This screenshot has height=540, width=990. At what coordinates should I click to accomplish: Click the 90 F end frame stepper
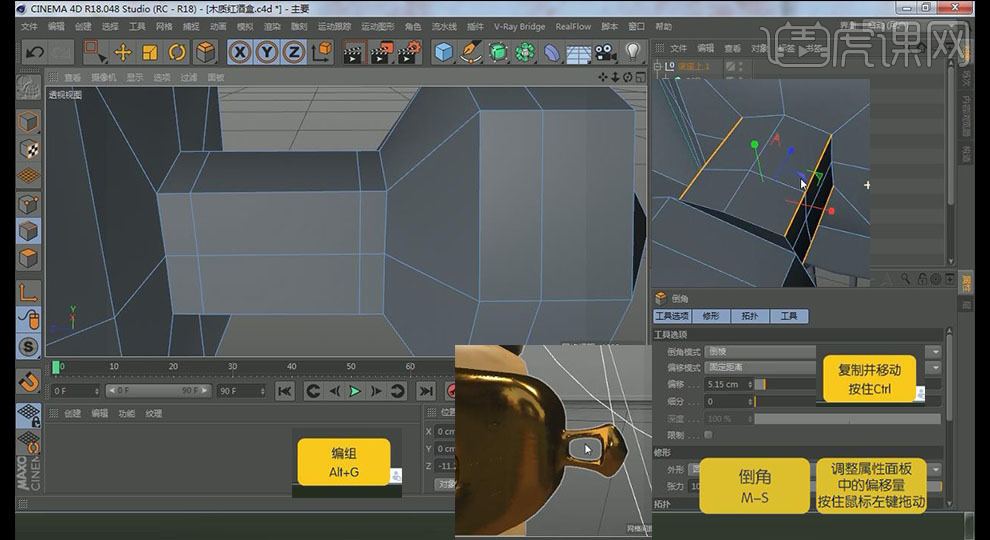coord(263,391)
